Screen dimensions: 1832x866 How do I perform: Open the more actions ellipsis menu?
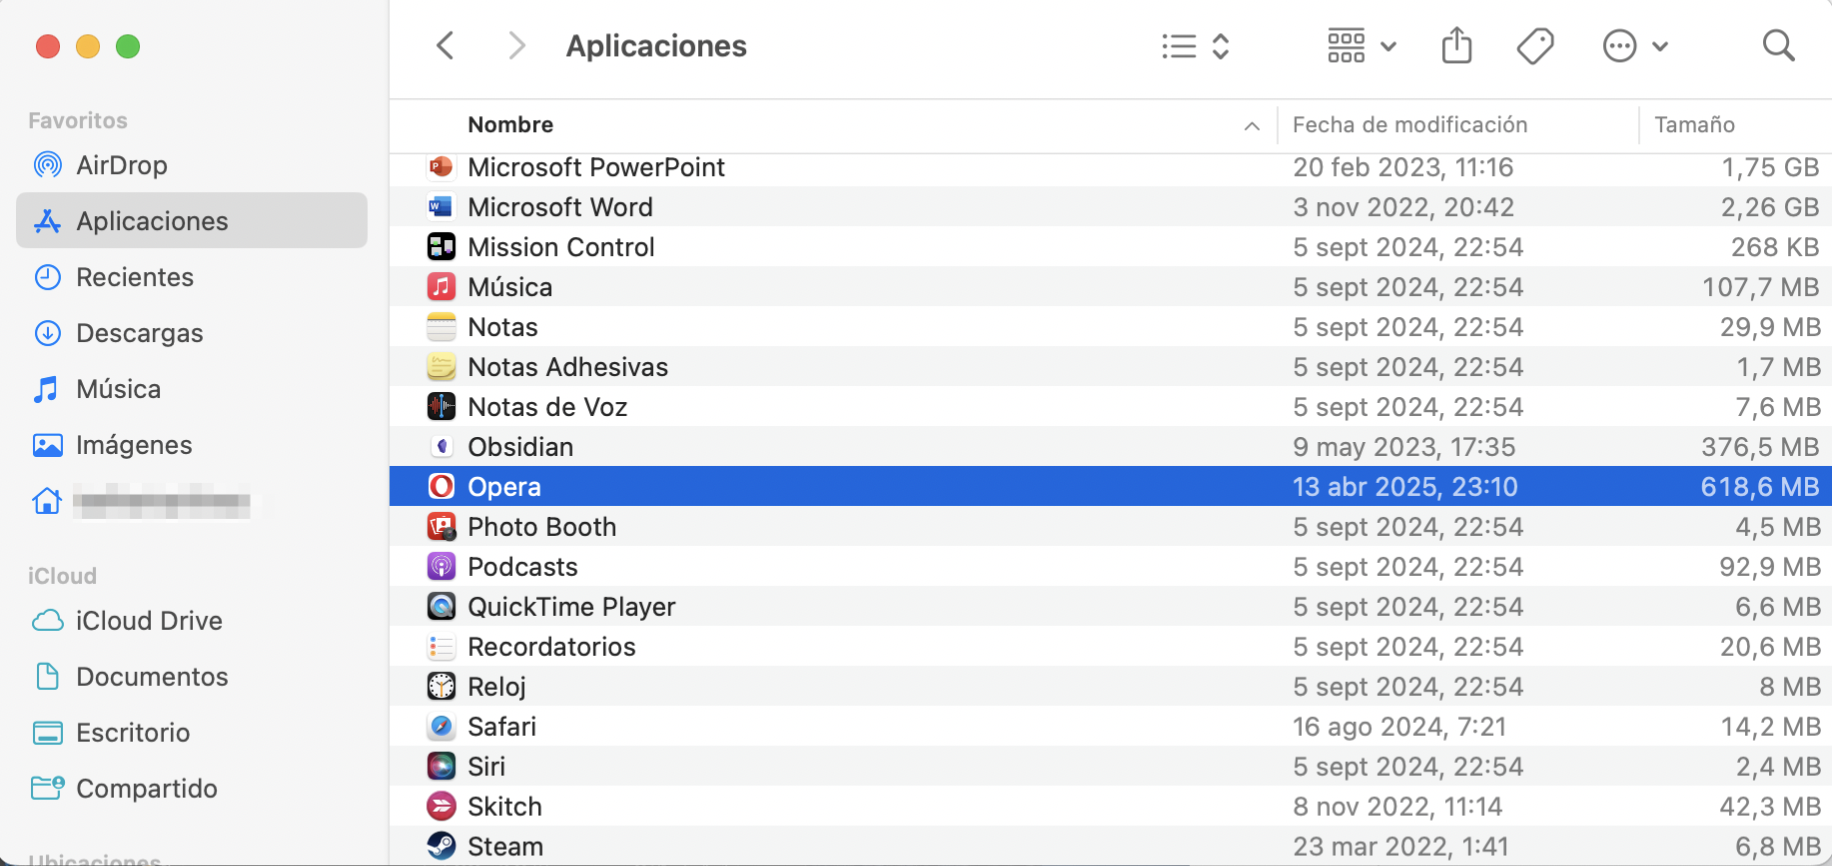point(1635,46)
